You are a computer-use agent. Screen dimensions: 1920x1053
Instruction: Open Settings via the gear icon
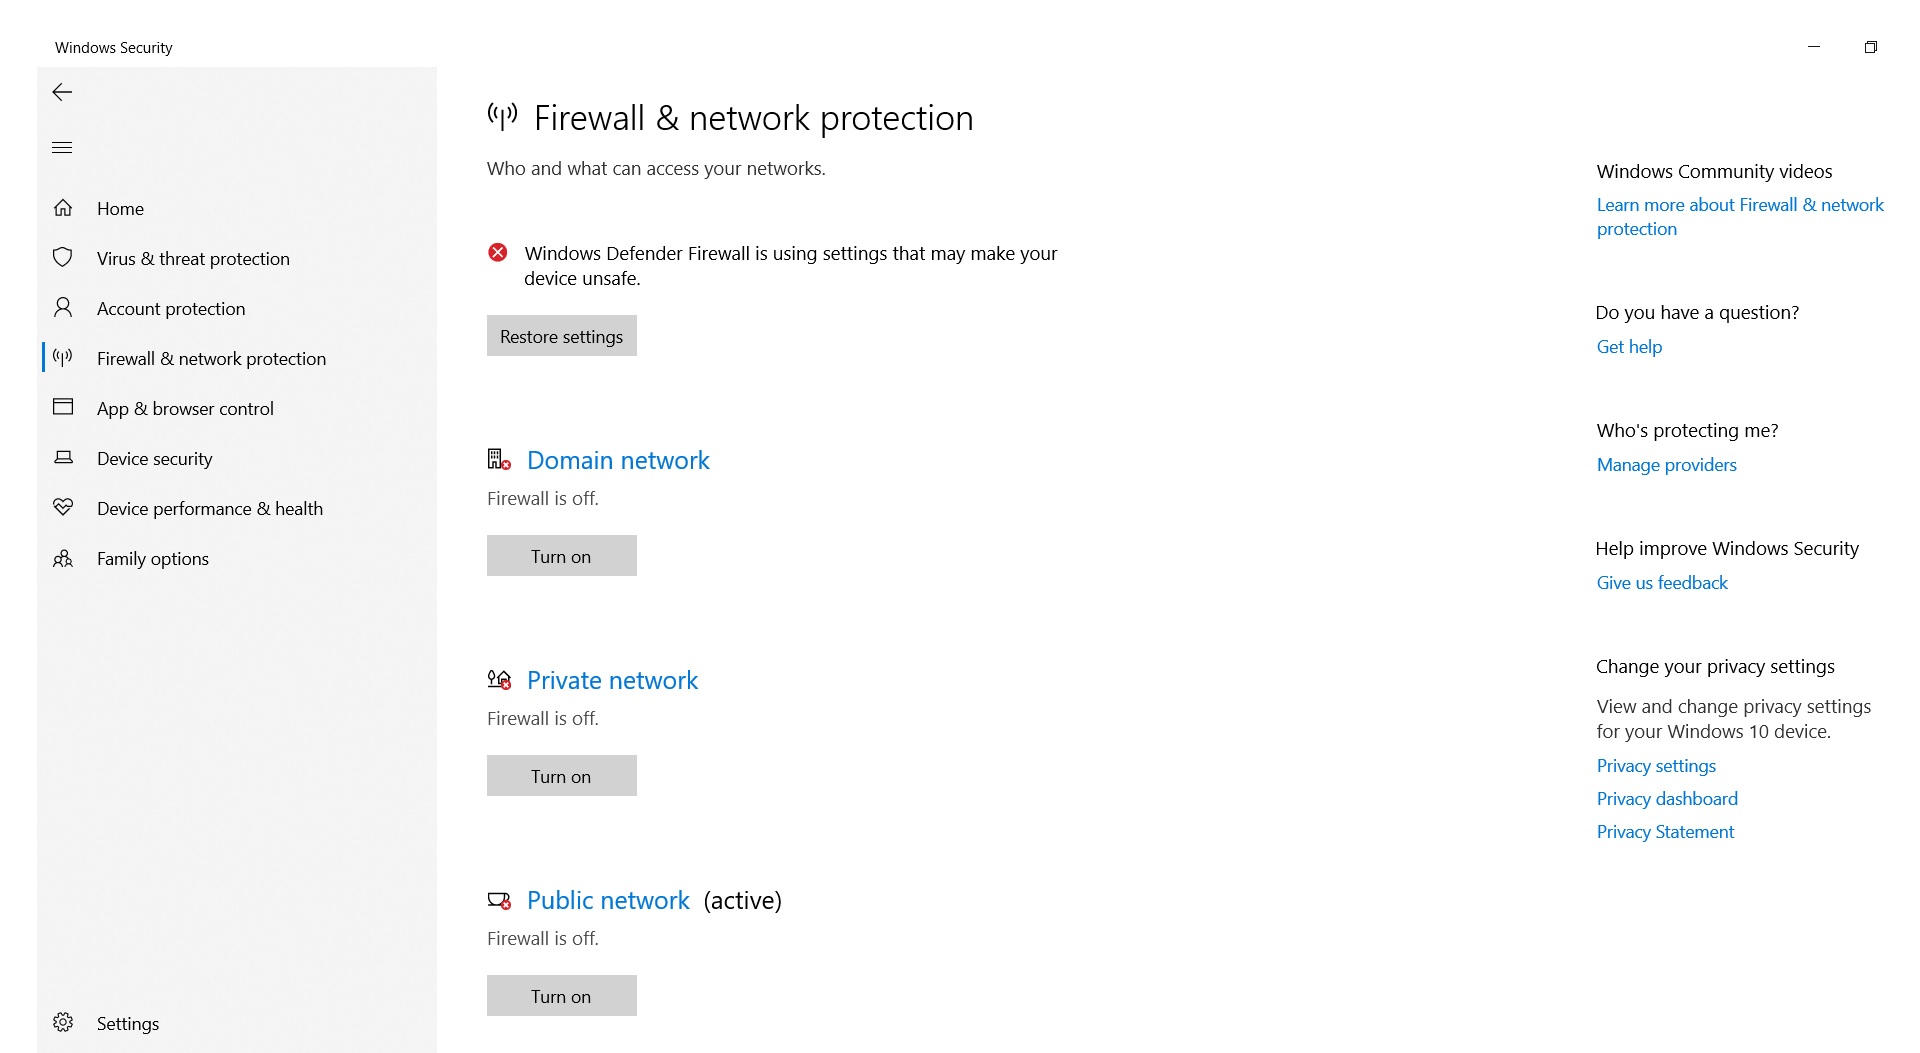point(63,1022)
